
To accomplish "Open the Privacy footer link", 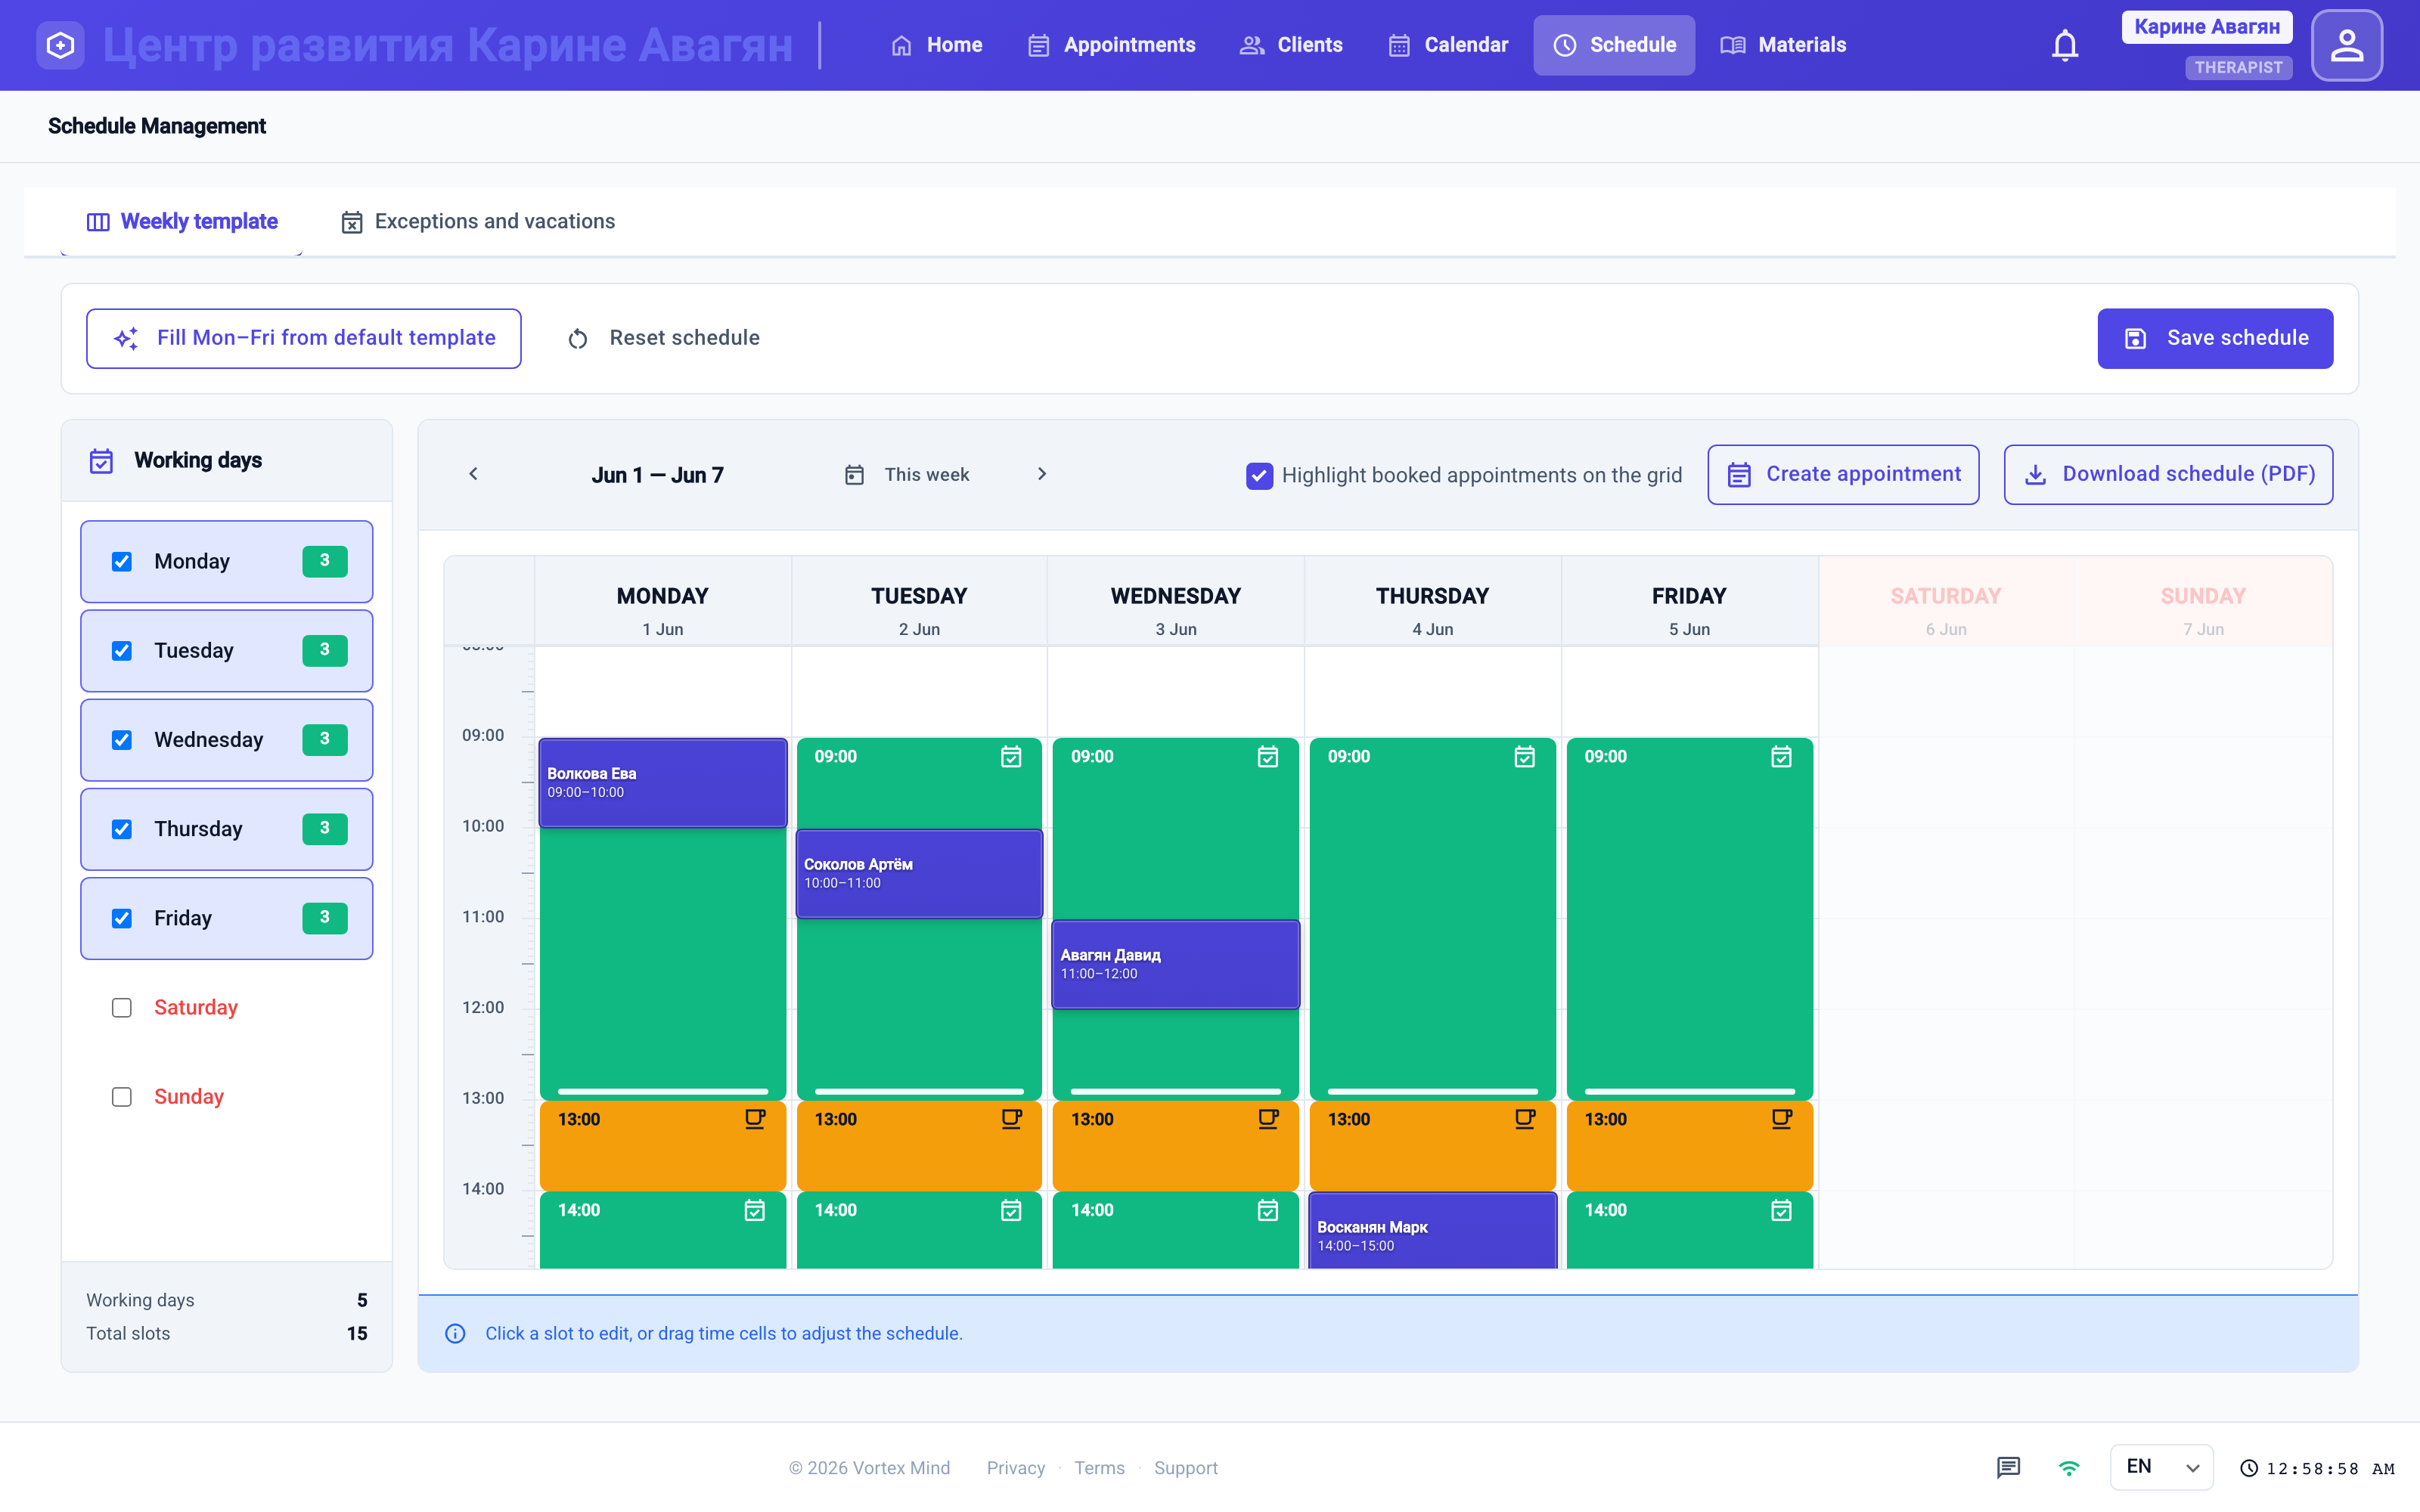I will pos(1015,1467).
